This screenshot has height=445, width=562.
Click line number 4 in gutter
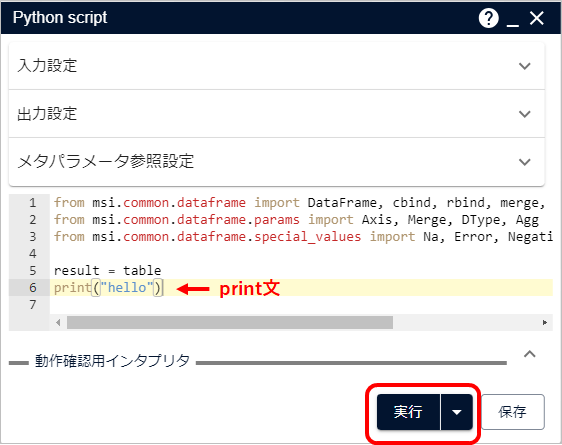point(33,254)
